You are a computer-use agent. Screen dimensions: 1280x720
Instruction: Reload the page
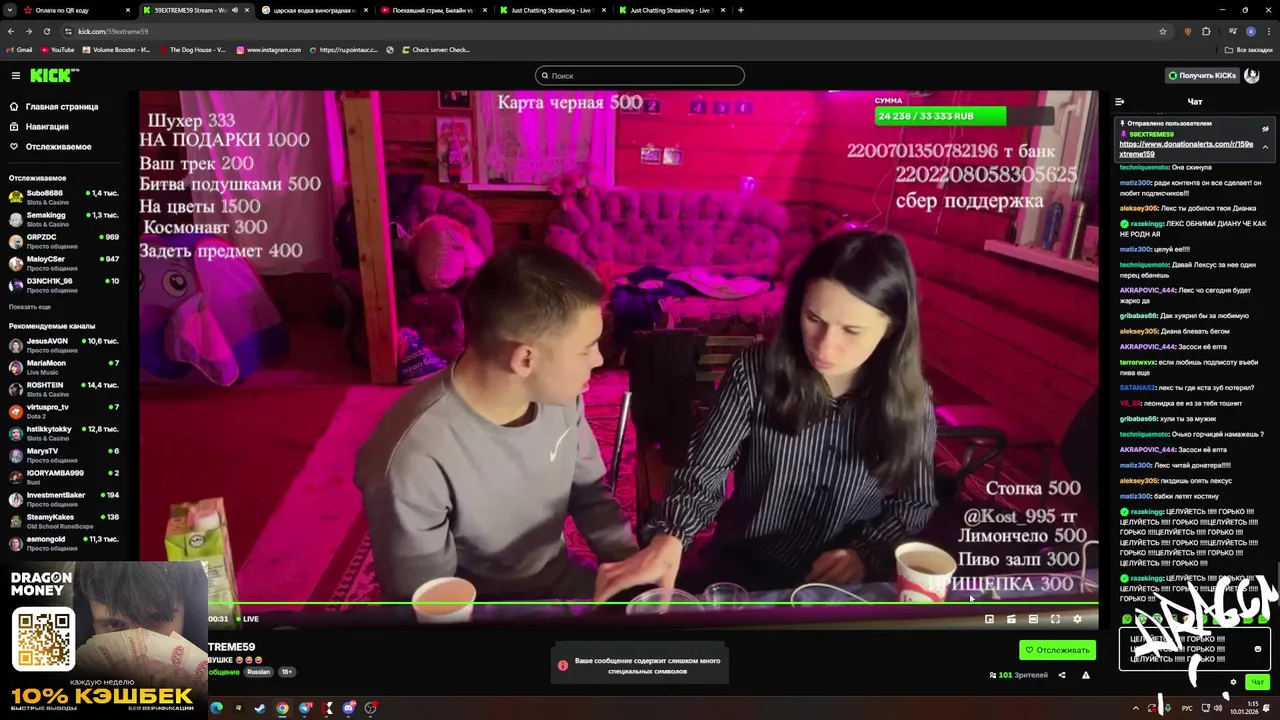(x=46, y=31)
